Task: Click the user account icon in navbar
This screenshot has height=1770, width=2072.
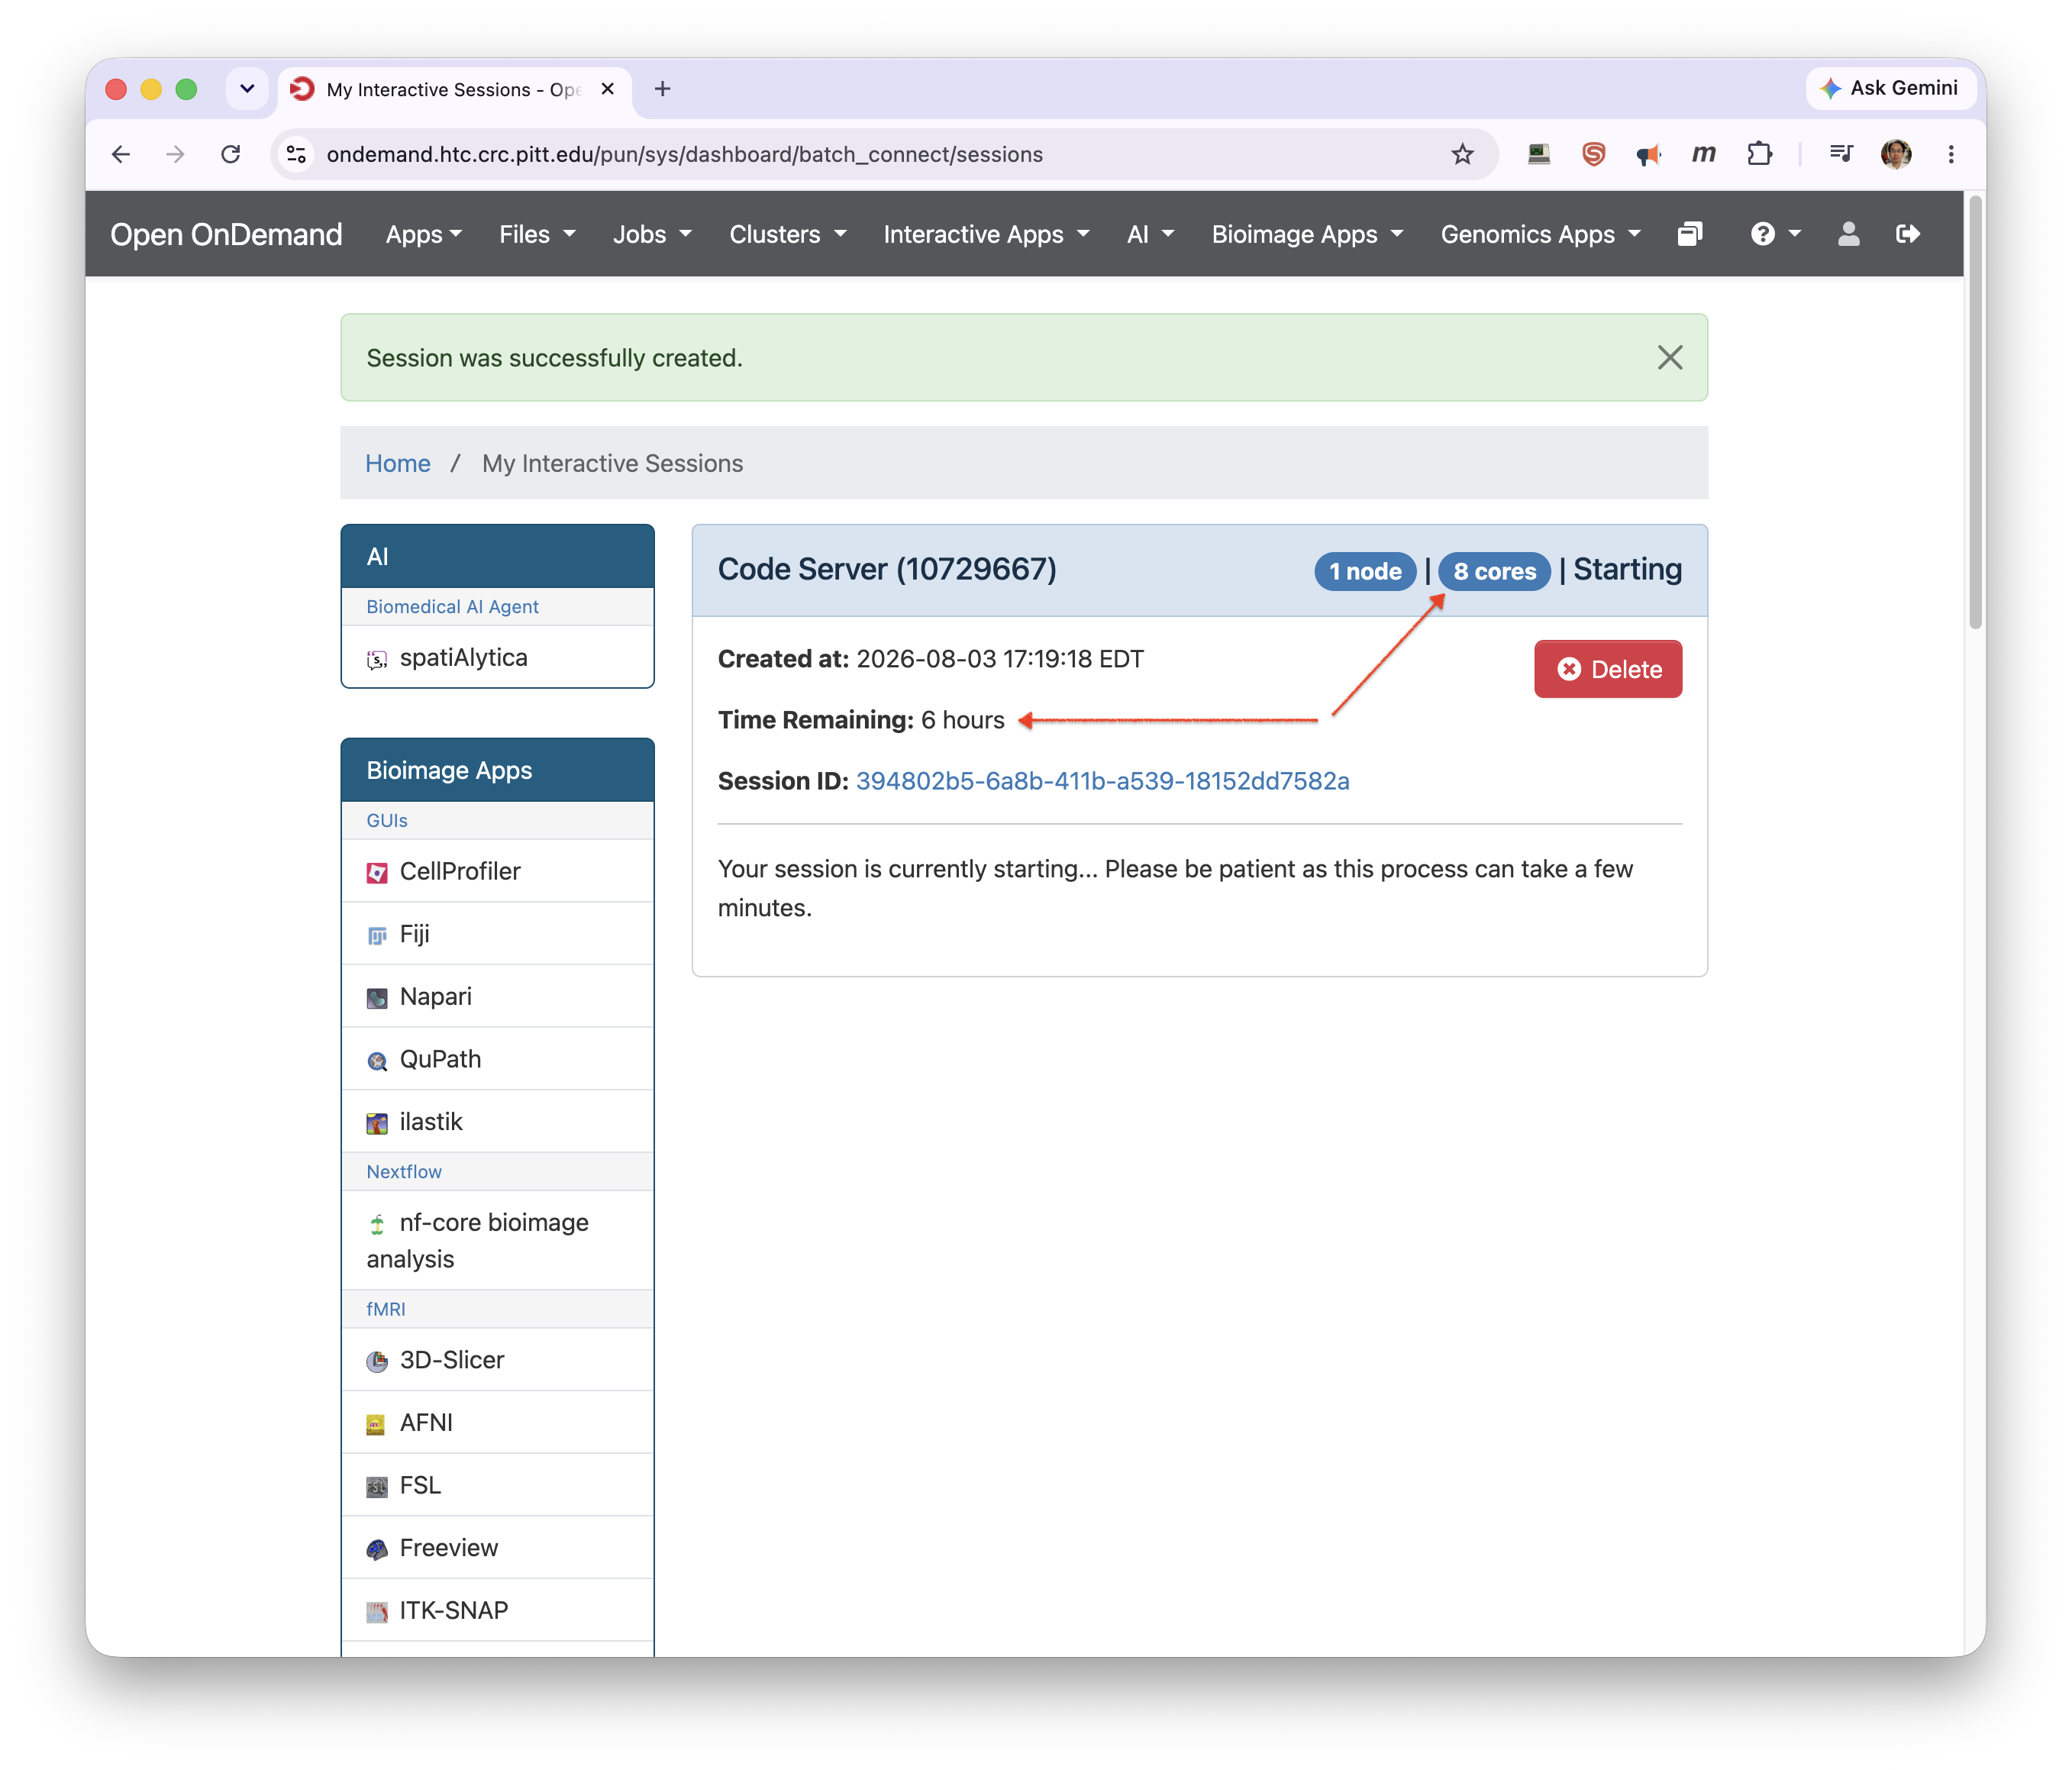Action: [1848, 234]
